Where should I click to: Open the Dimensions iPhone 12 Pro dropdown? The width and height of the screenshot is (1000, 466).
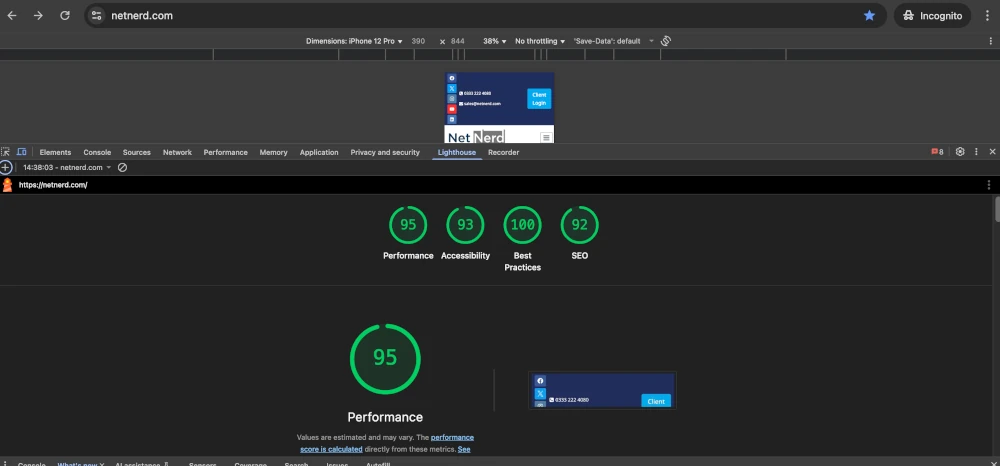(x=354, y=41)
